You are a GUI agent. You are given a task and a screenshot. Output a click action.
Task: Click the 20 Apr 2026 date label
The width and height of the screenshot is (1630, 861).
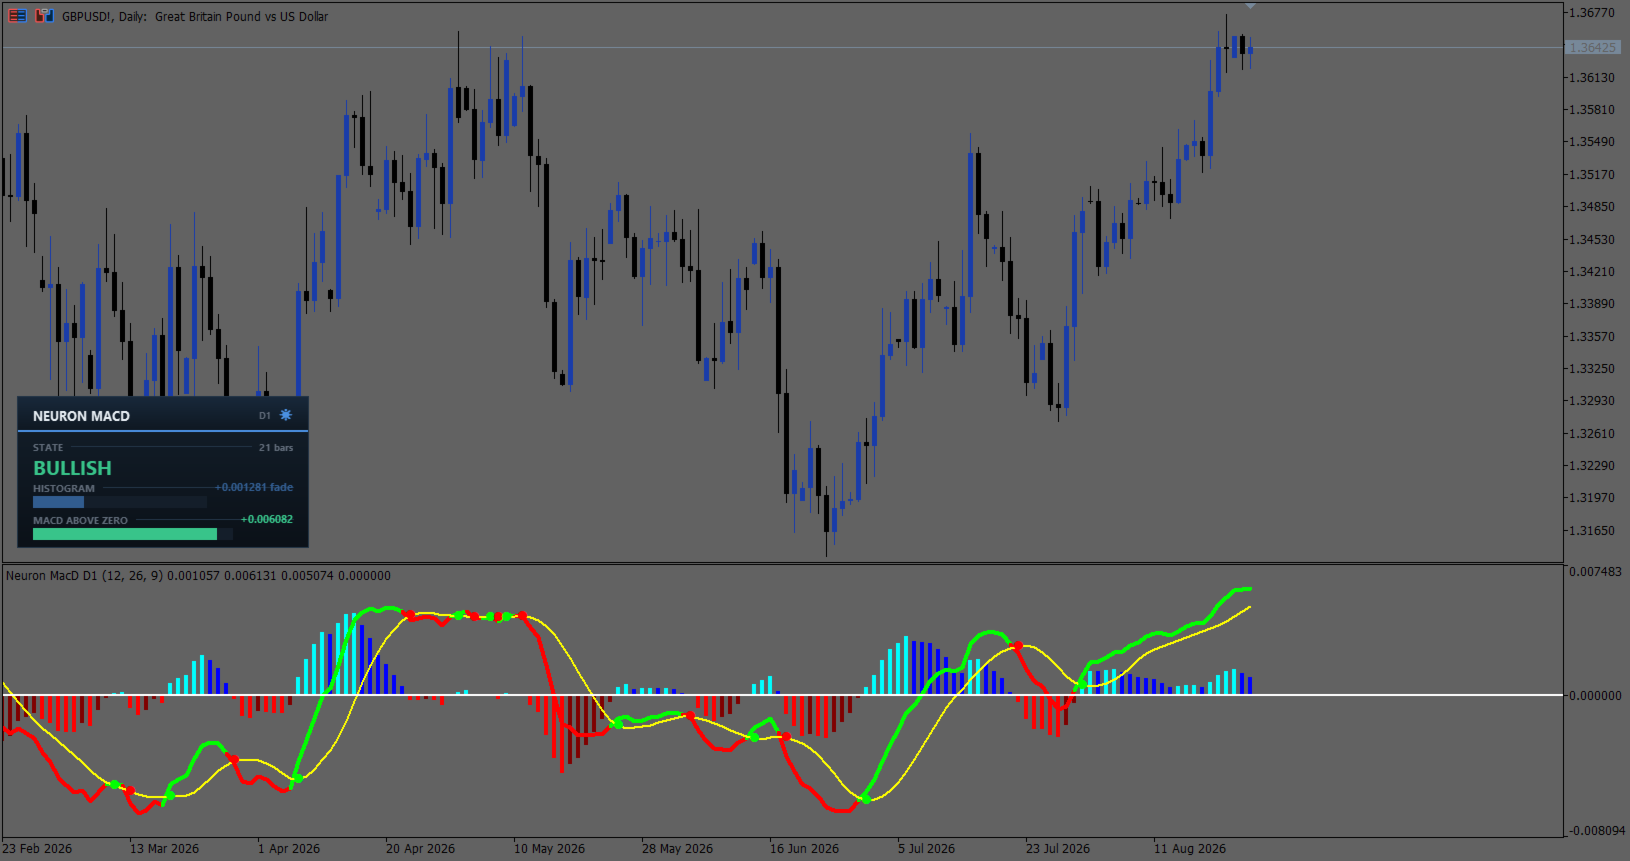point(421,849)
